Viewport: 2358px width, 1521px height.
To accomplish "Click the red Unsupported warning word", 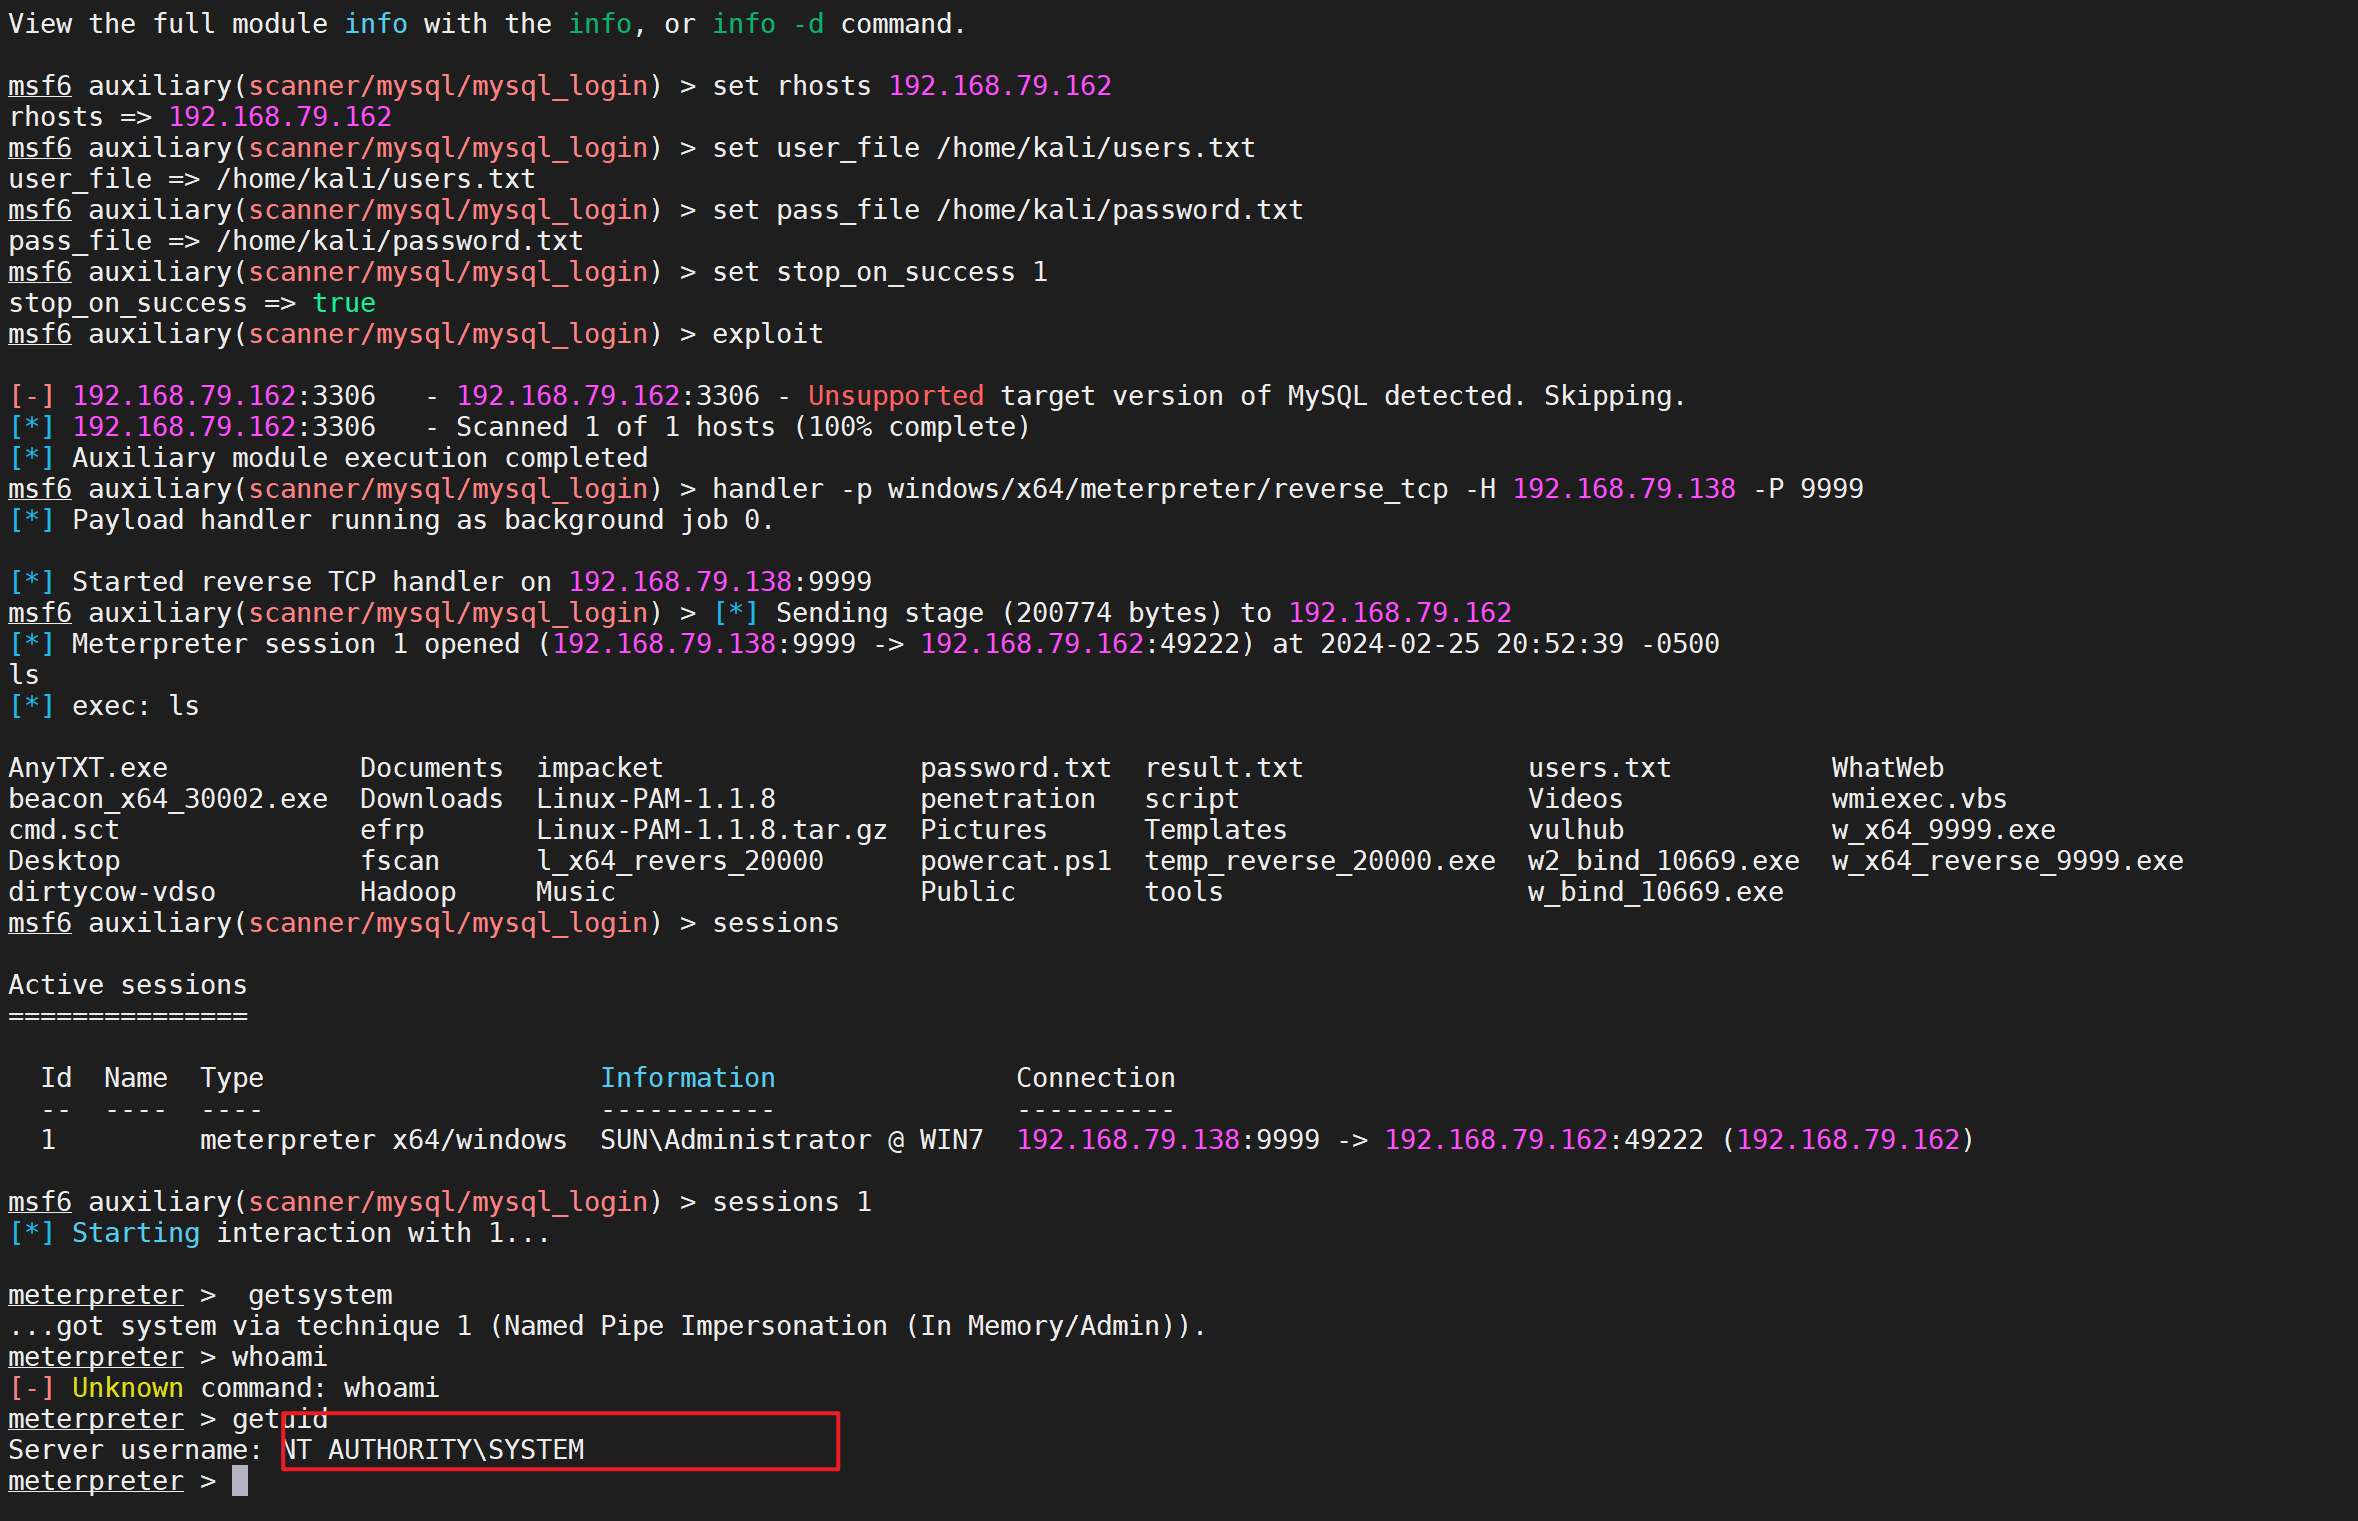I will click(895, 396).
